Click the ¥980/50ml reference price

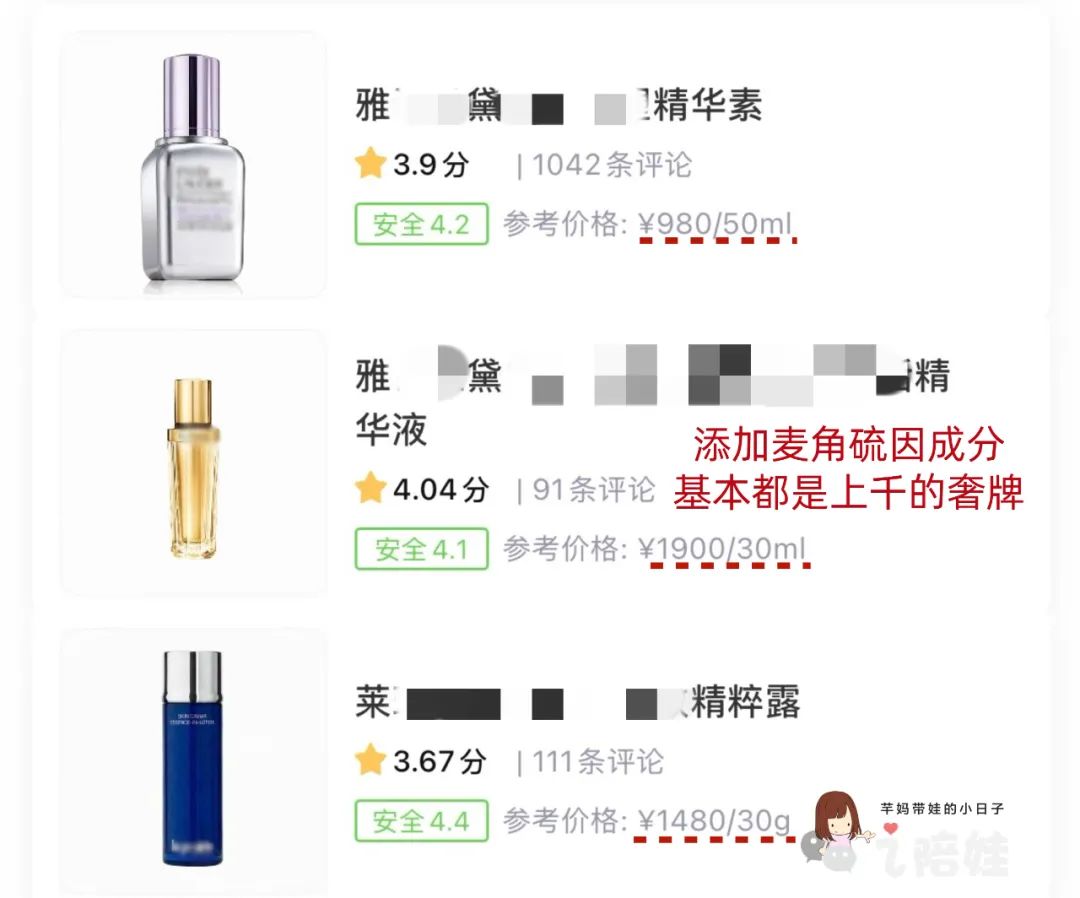point(716,224)
